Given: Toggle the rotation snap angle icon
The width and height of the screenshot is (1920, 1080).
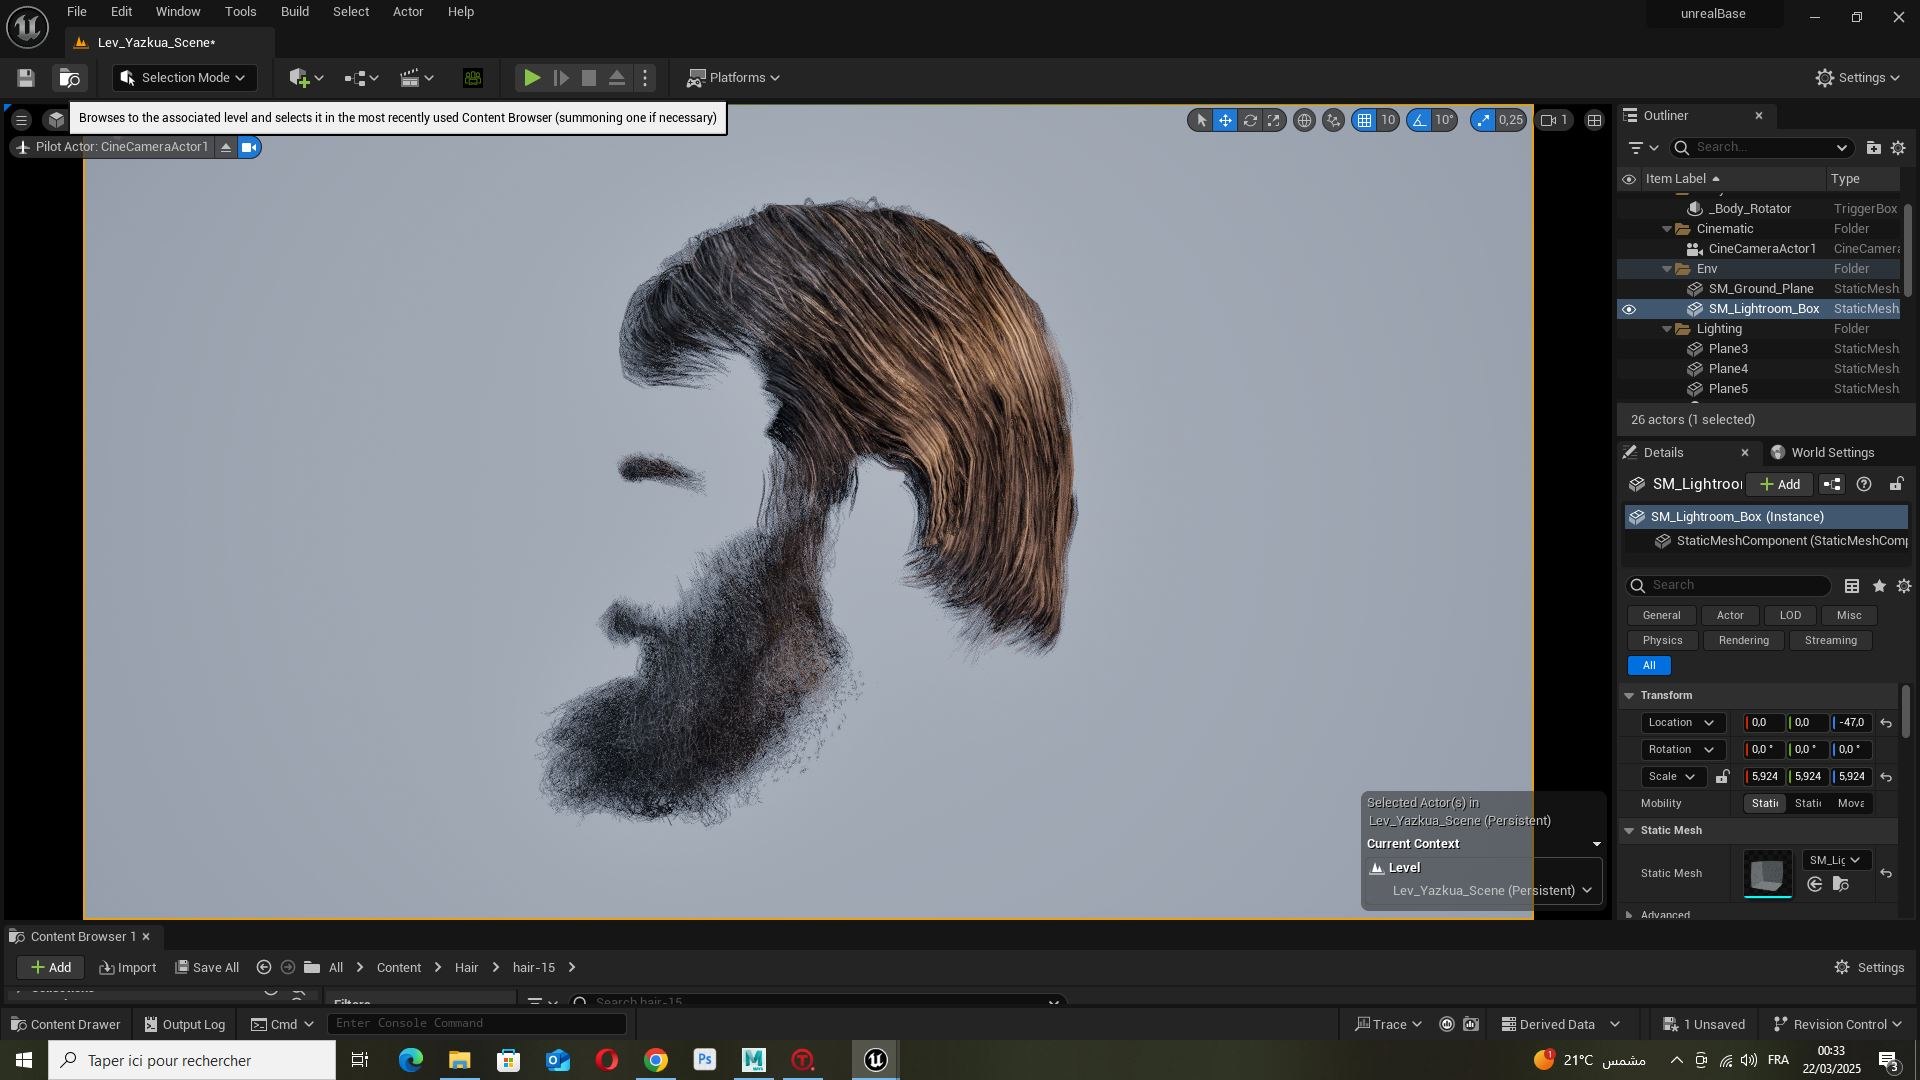Looking at the screenshot, I should [1419, 120].
